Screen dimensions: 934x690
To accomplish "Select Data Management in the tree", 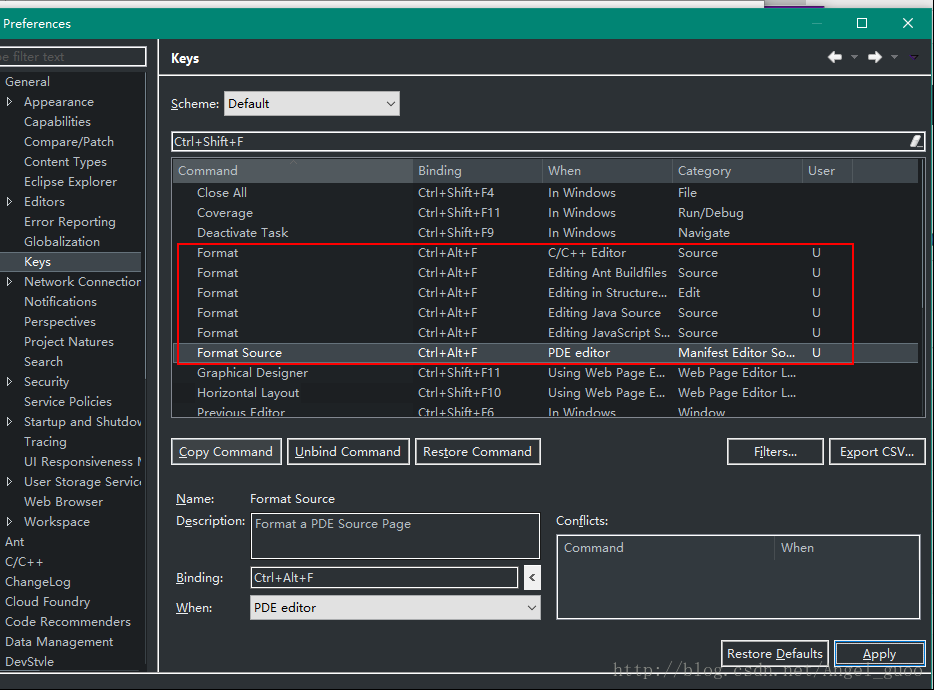I will [x=59, y=642].
